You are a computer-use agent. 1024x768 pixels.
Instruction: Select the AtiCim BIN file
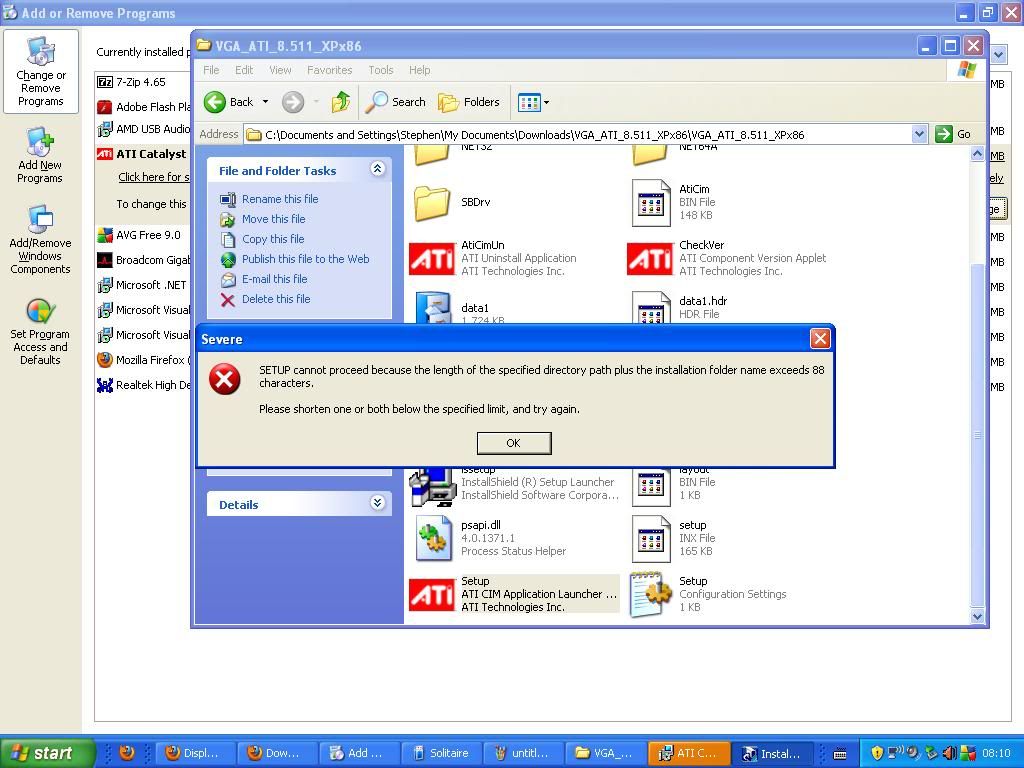coord(674,202)
